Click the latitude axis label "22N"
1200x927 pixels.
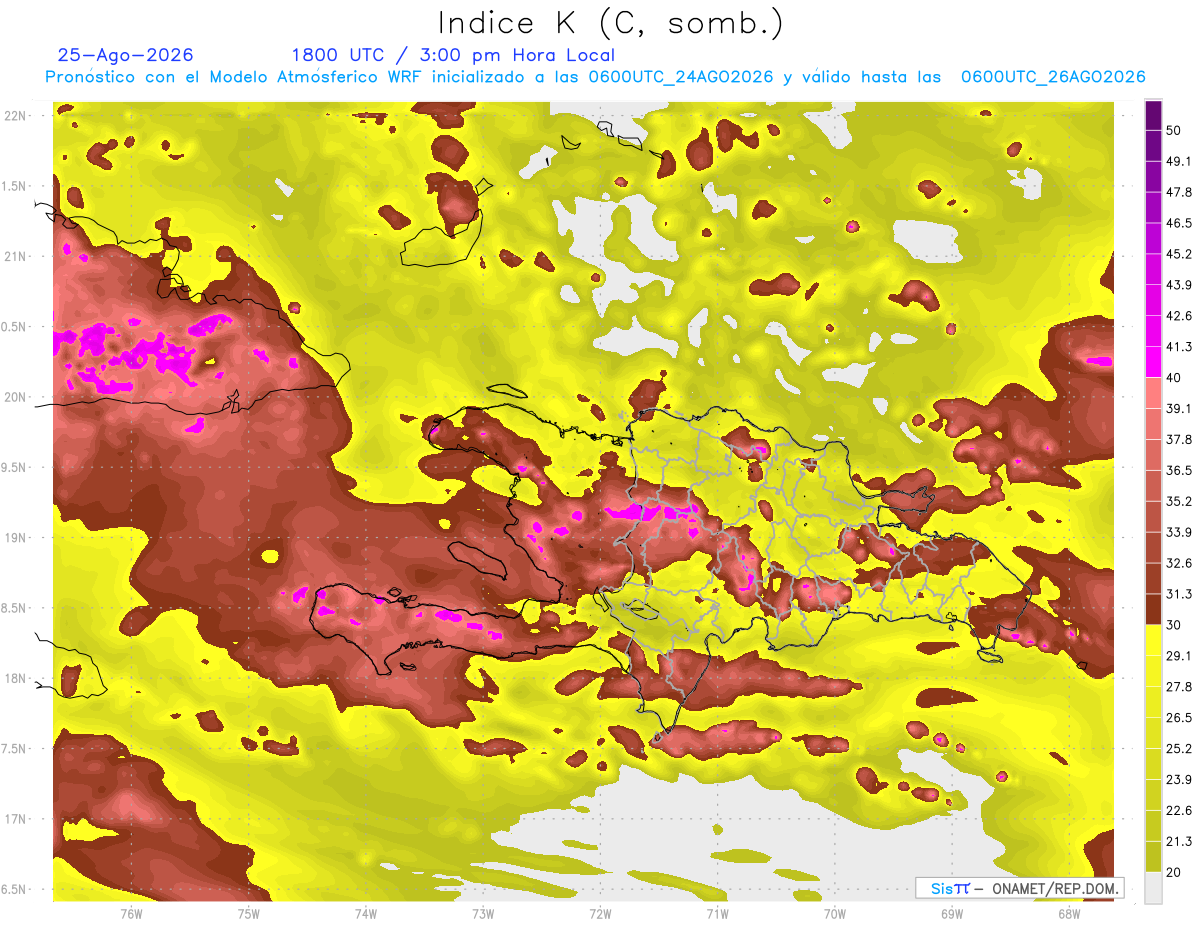[16, 115]
